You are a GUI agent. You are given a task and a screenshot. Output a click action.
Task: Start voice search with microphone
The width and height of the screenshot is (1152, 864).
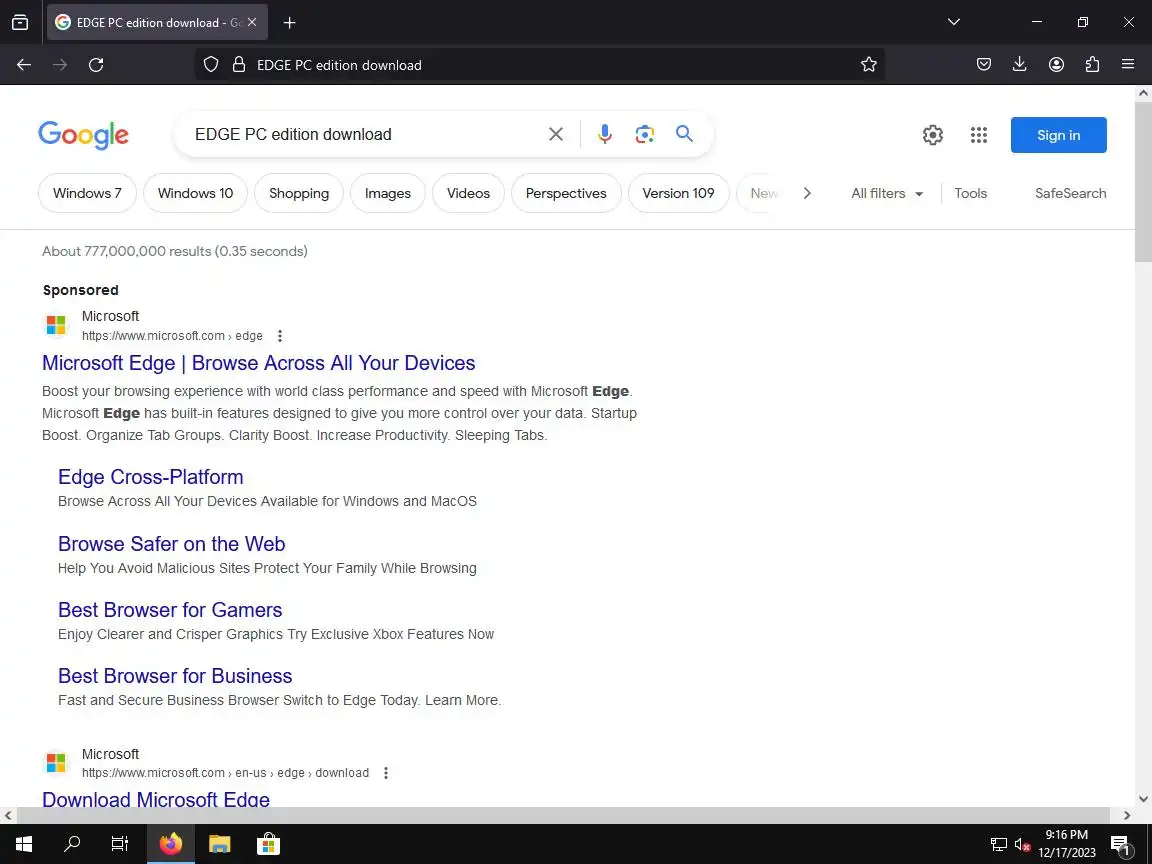click(x=605, y=134)
